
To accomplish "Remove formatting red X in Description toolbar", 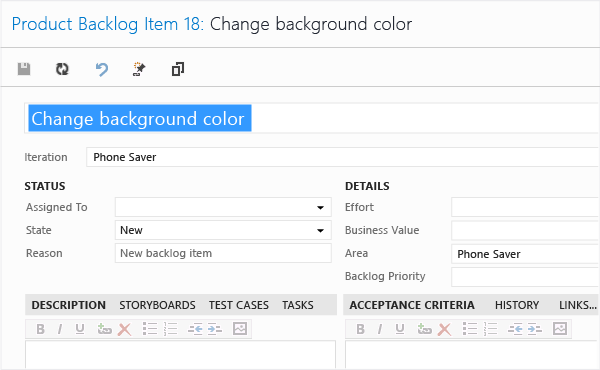I will pos(124,329).
